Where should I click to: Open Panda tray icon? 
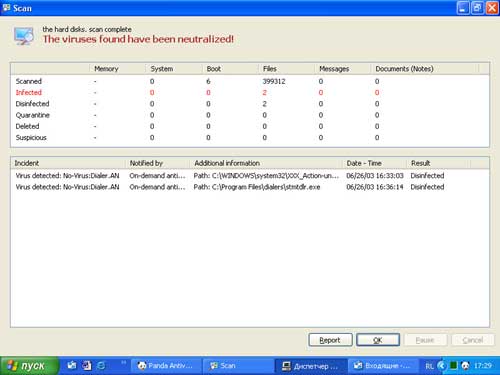[x=466, y=366]
